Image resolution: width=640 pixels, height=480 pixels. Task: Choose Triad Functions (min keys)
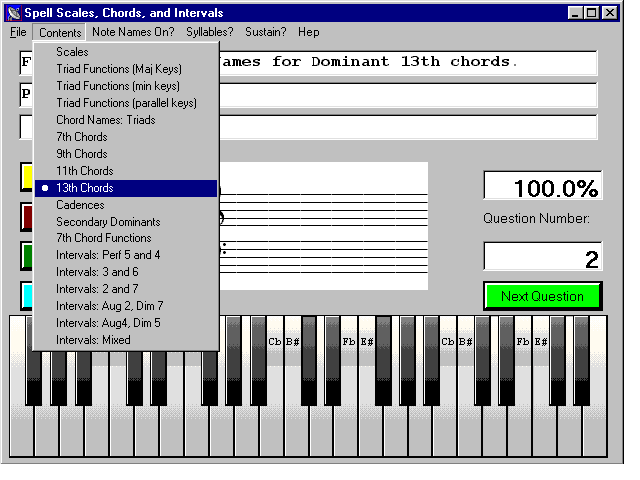click(126, 86)
